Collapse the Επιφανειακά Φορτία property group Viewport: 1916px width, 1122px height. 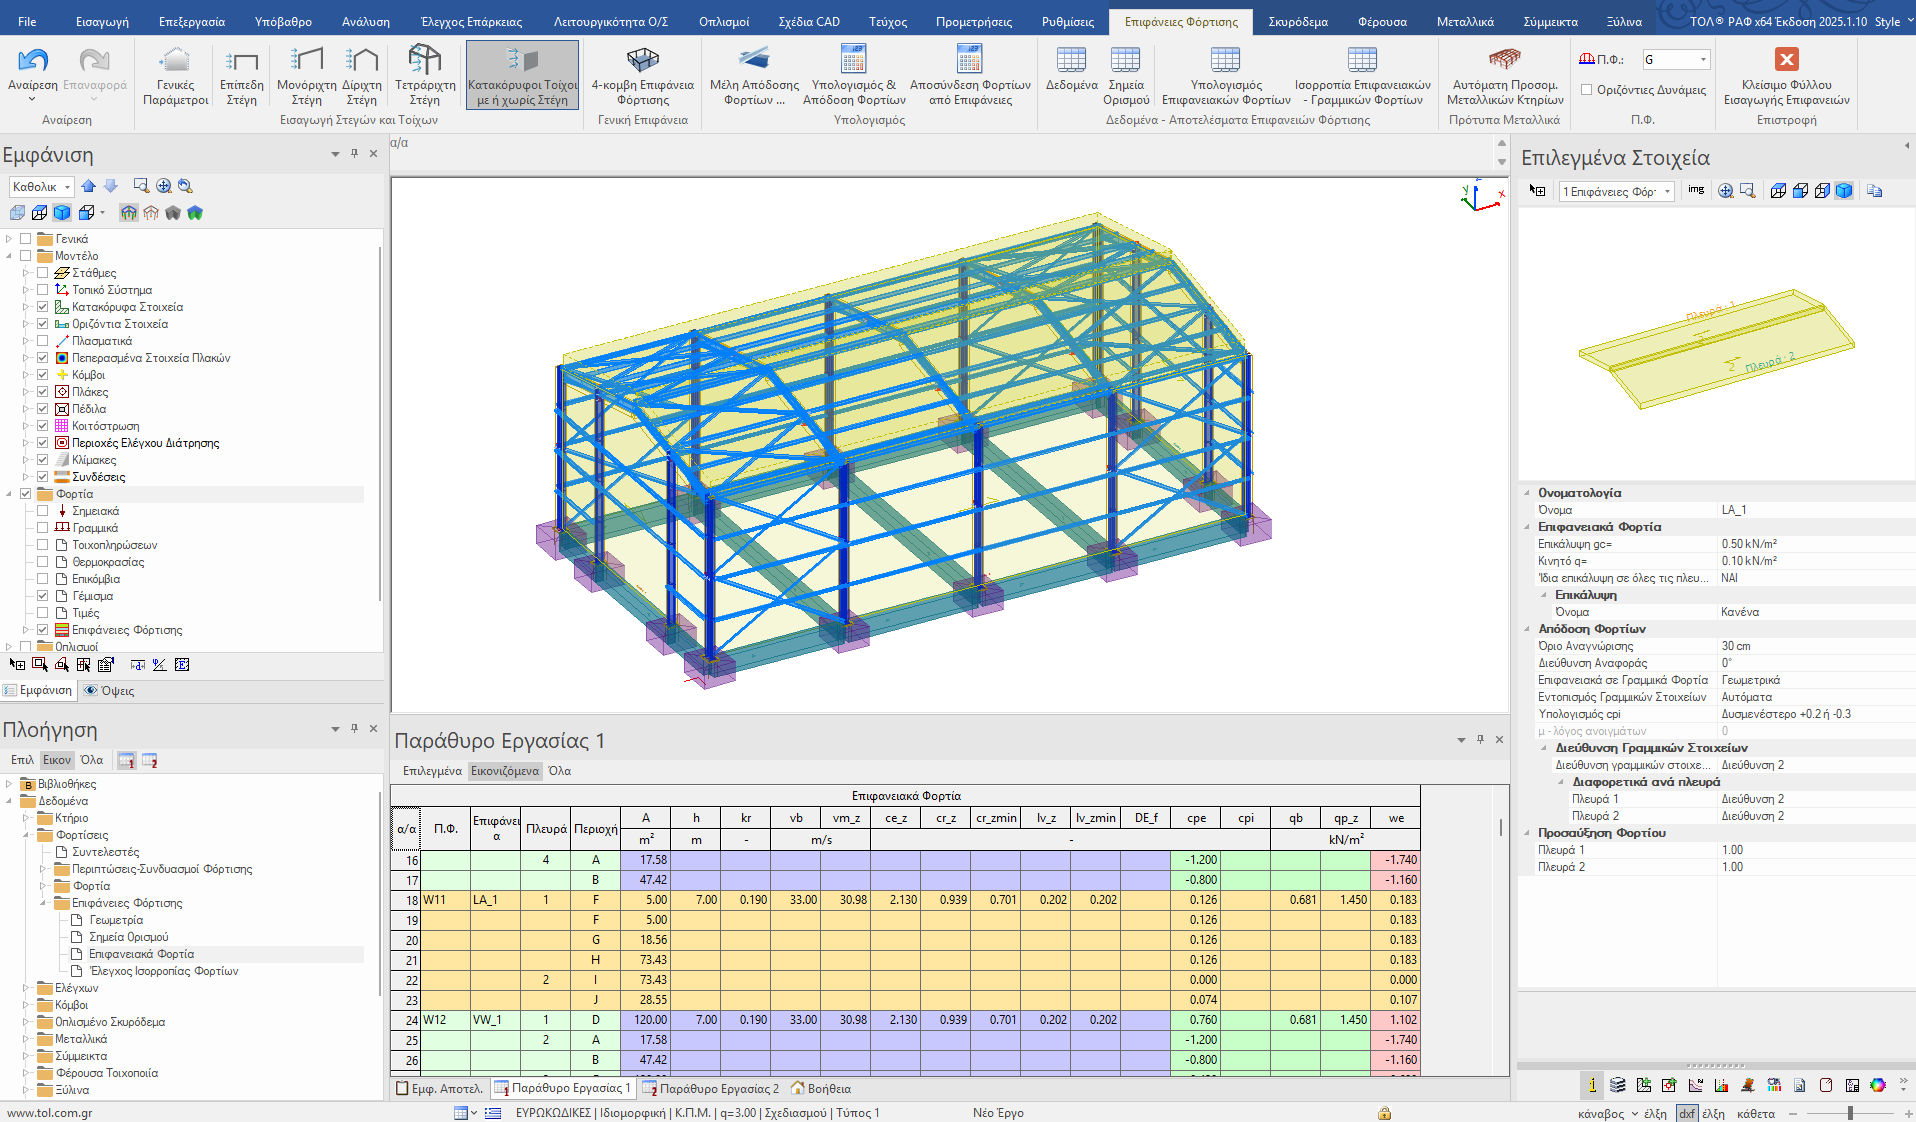(x=1527, y=527)
